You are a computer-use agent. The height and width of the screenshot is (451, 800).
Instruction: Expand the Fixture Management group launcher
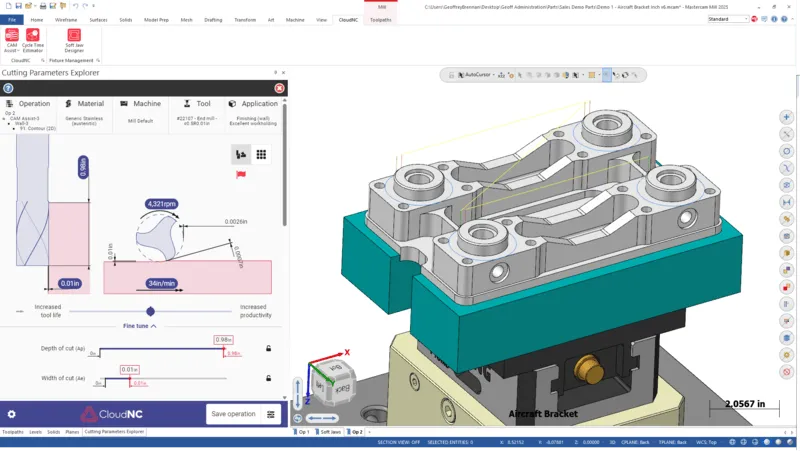[98, 60]
